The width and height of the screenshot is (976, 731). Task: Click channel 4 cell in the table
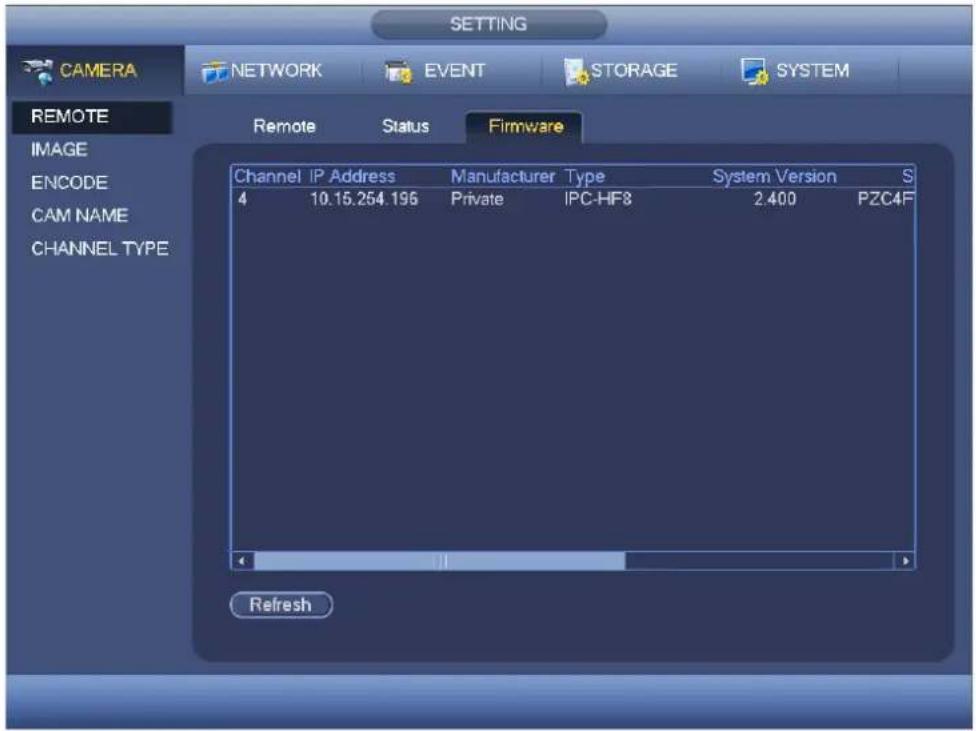(242, 199)
